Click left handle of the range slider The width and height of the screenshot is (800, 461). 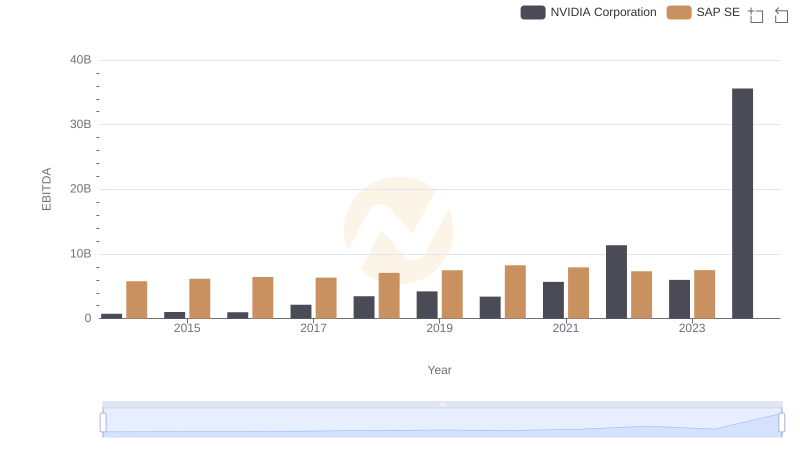pos(103,423)
